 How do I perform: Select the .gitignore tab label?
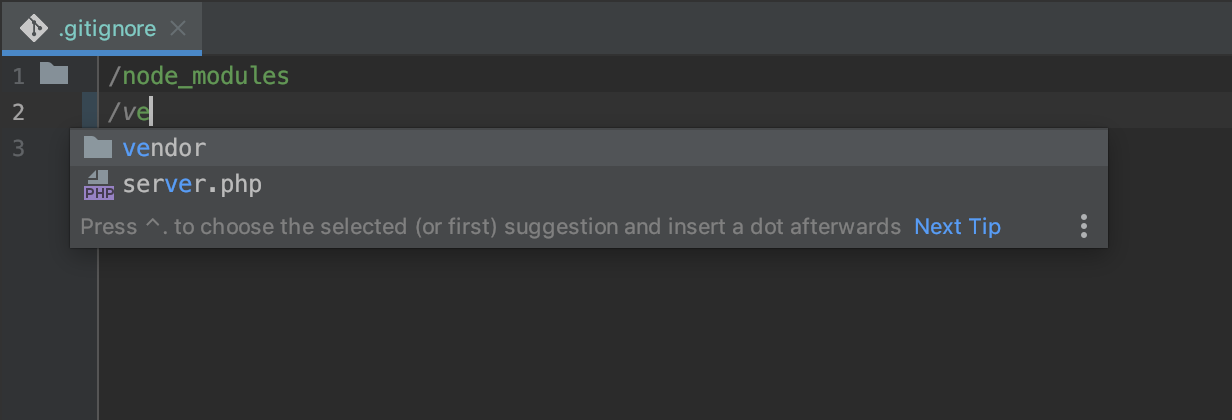108,28
